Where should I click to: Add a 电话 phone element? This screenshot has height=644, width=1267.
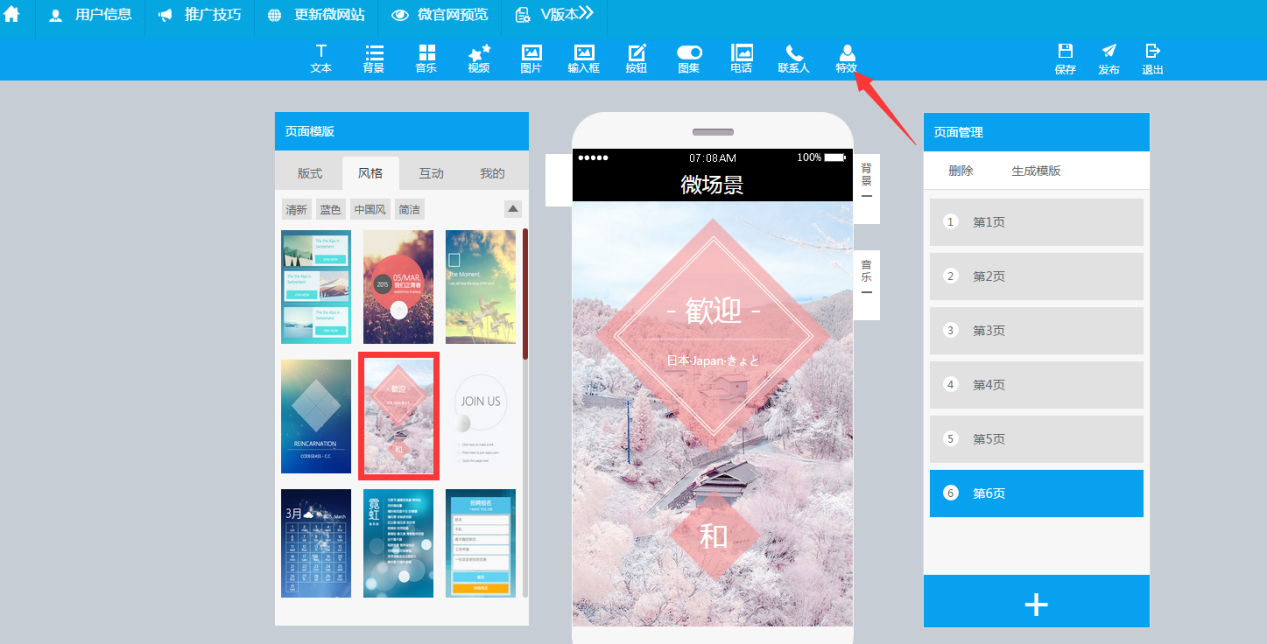pos(741,58)
